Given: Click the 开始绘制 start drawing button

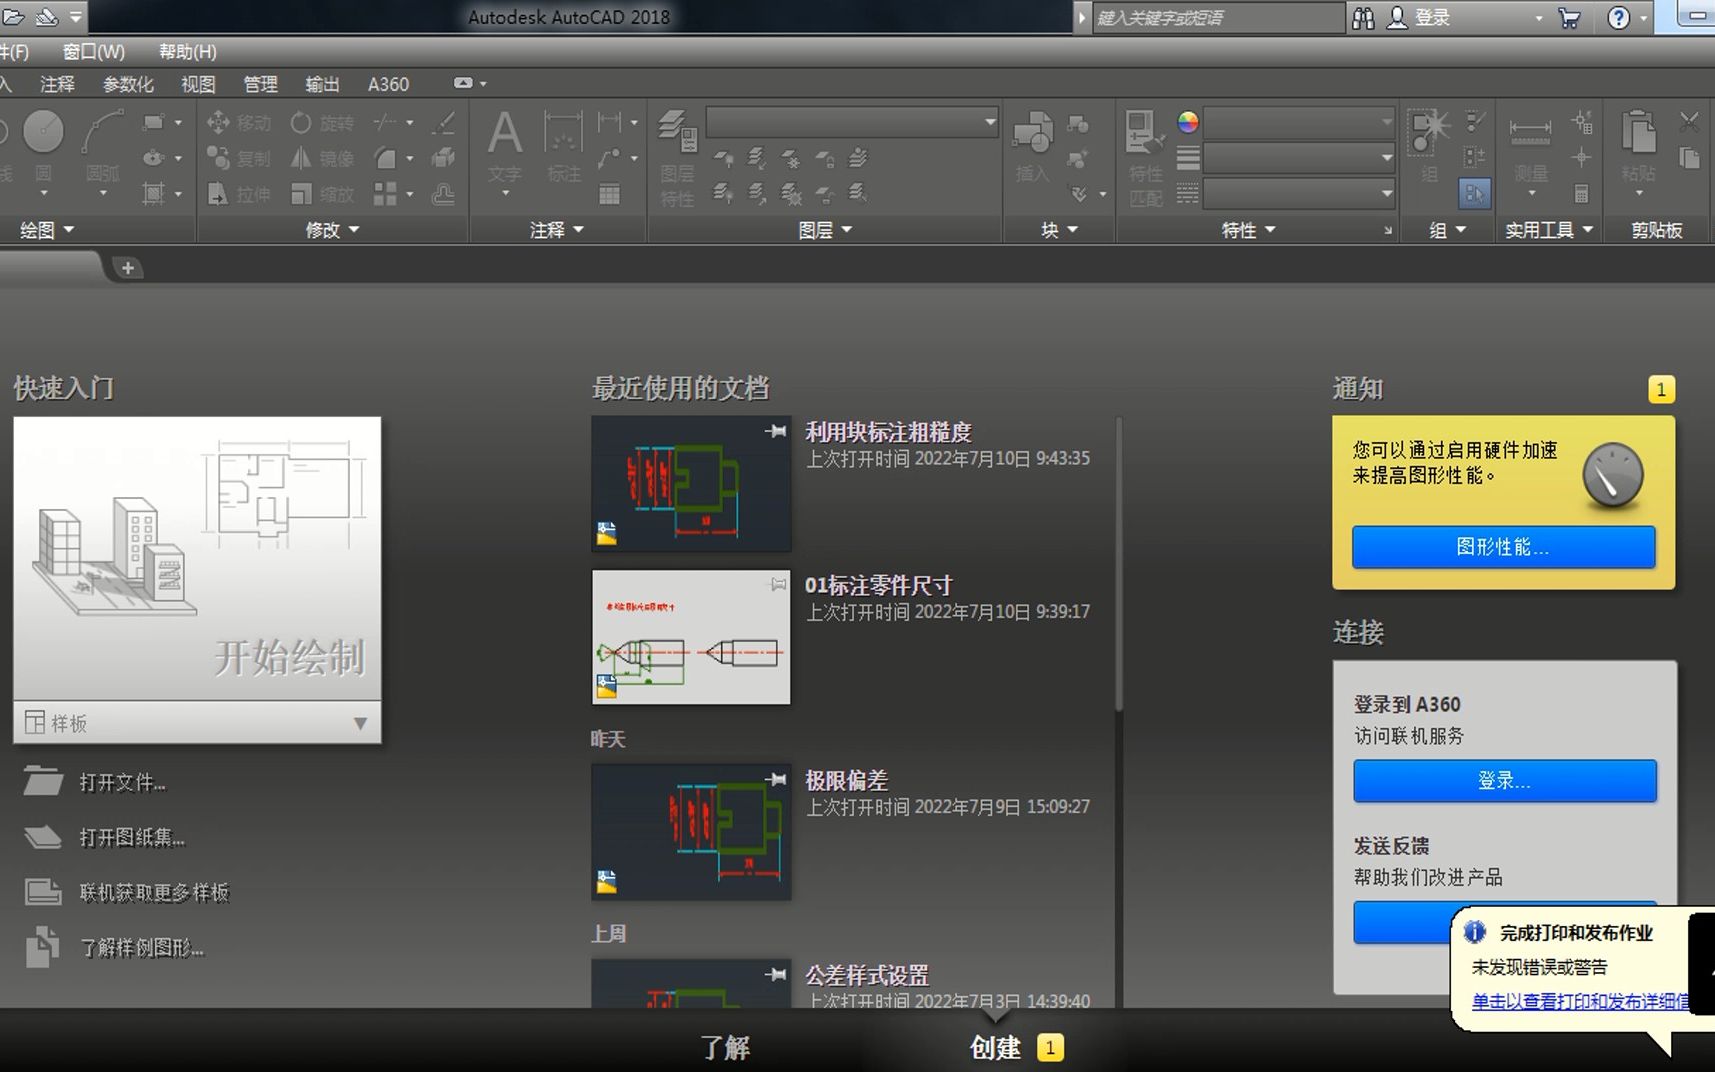Looking at the screenshot, I should tap(290, 657).
